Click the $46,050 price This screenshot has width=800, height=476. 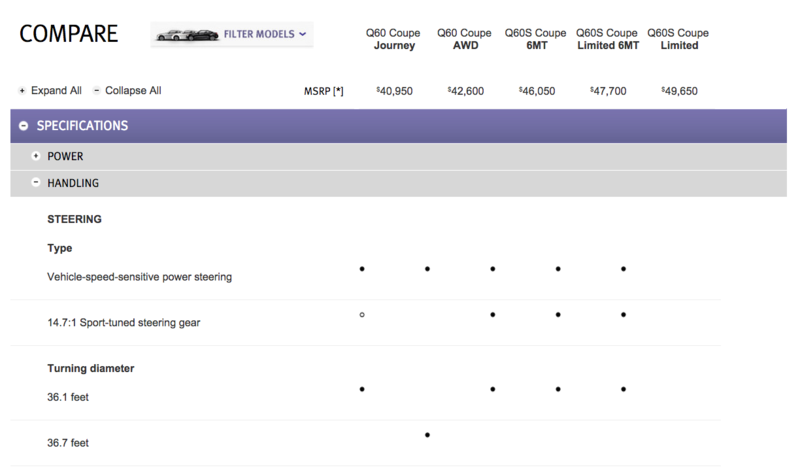click(x=537, y=91)
